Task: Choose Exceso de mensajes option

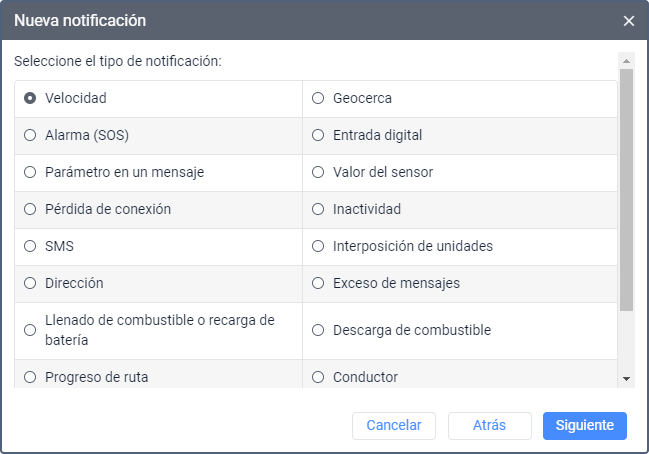Action: [x=318, y=283]
